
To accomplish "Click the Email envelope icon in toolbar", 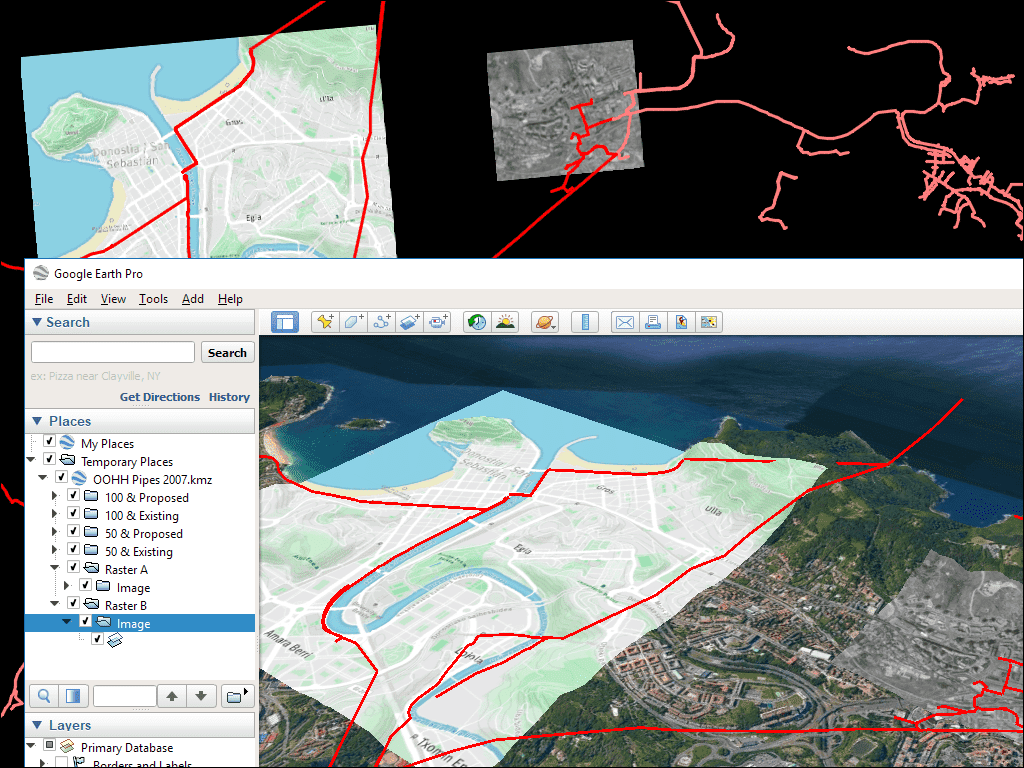I will (x=625, y=322).
